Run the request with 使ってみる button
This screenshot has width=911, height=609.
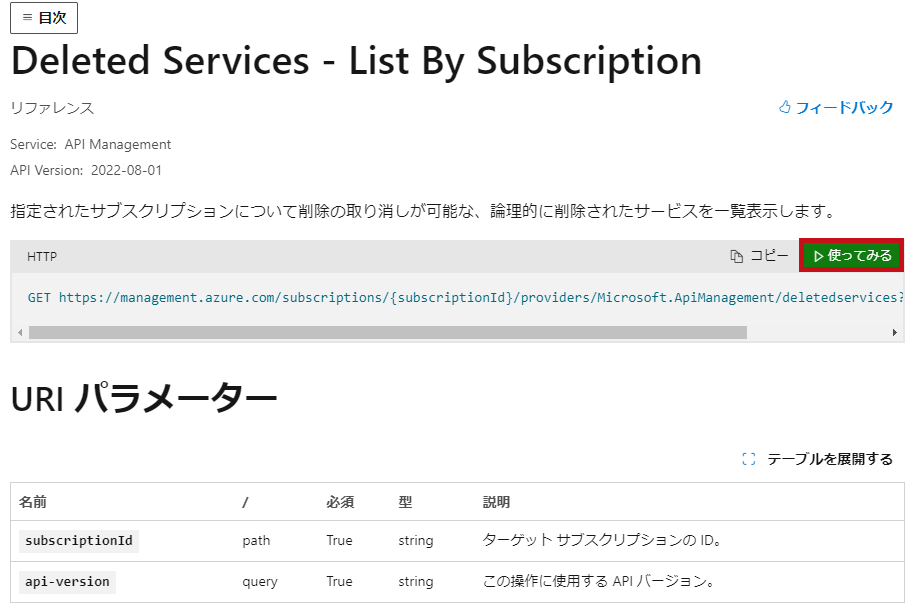[852, 256]
